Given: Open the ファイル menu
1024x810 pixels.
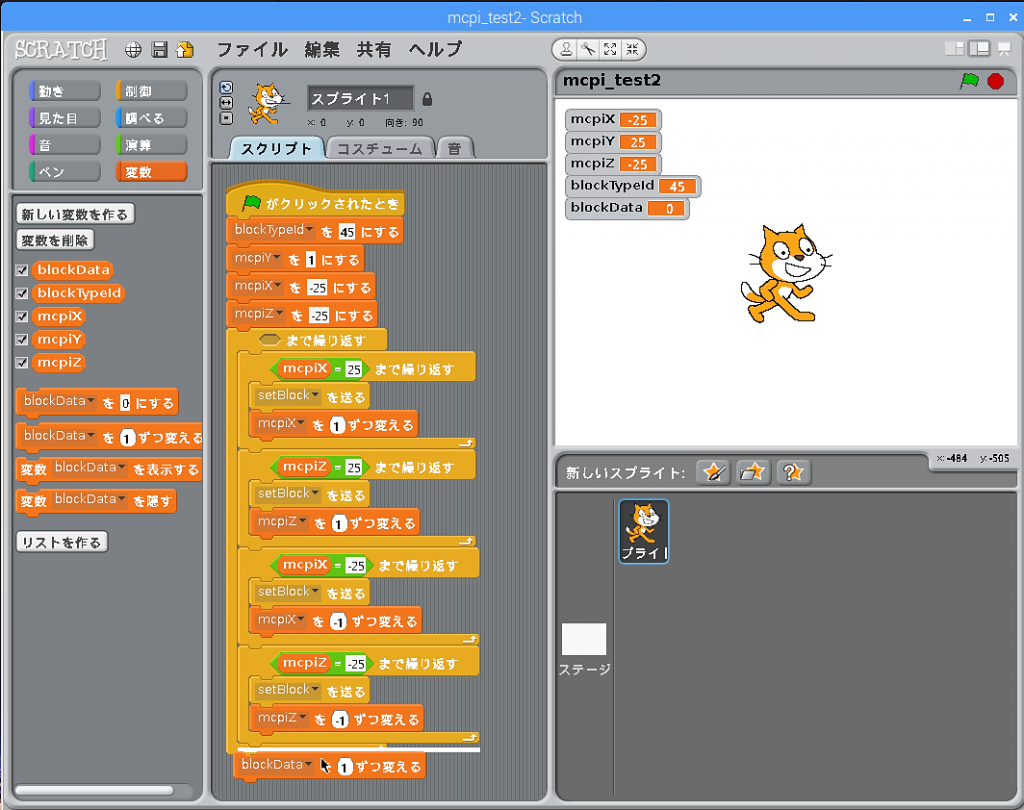Looking at the screenshot, I should click(252, 50).
